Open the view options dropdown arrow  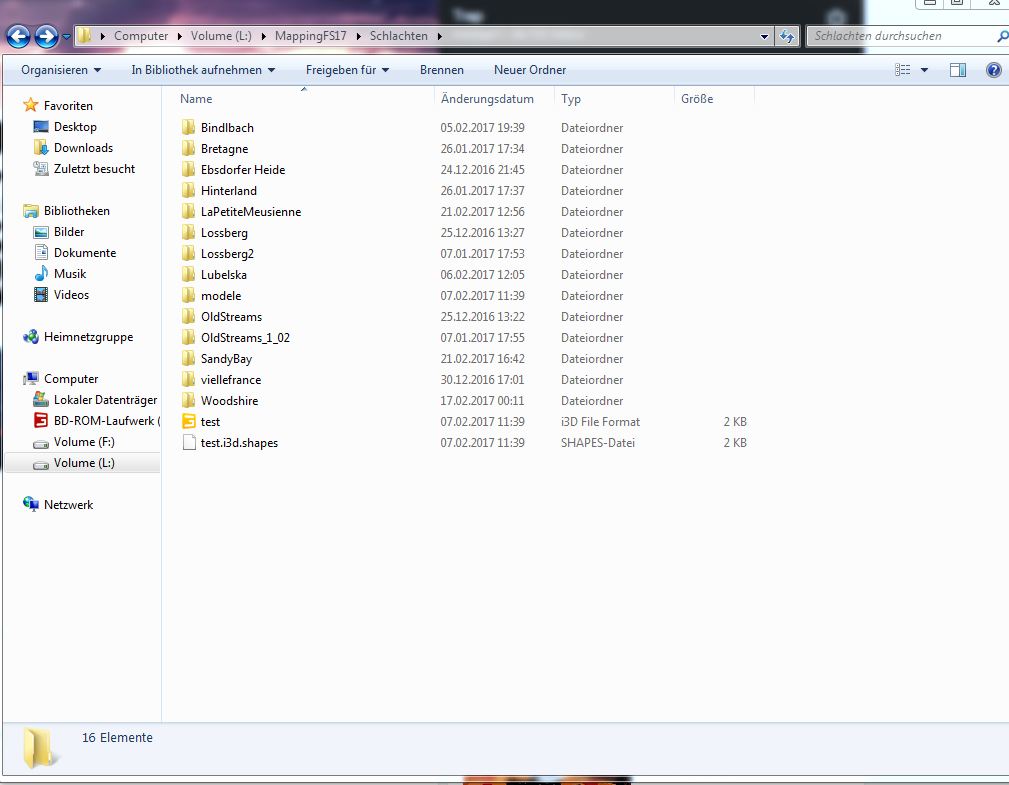point(924,70)
